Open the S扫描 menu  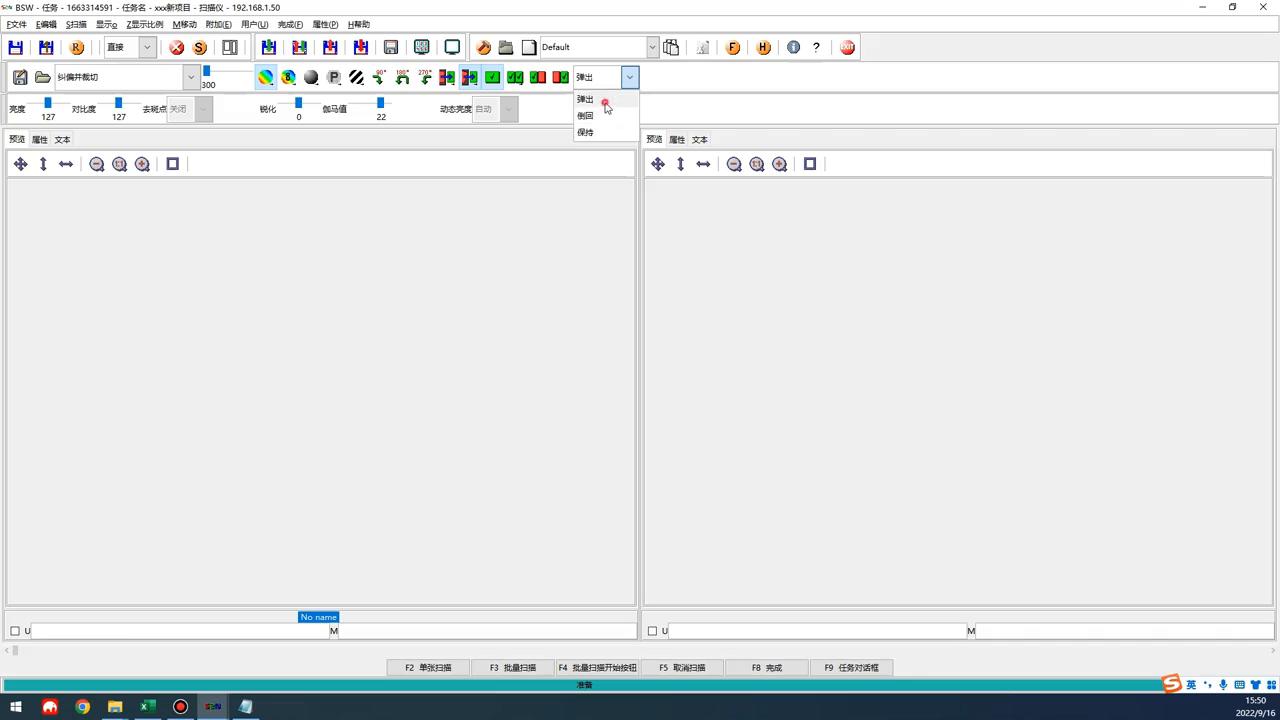[x=76, y=24]
